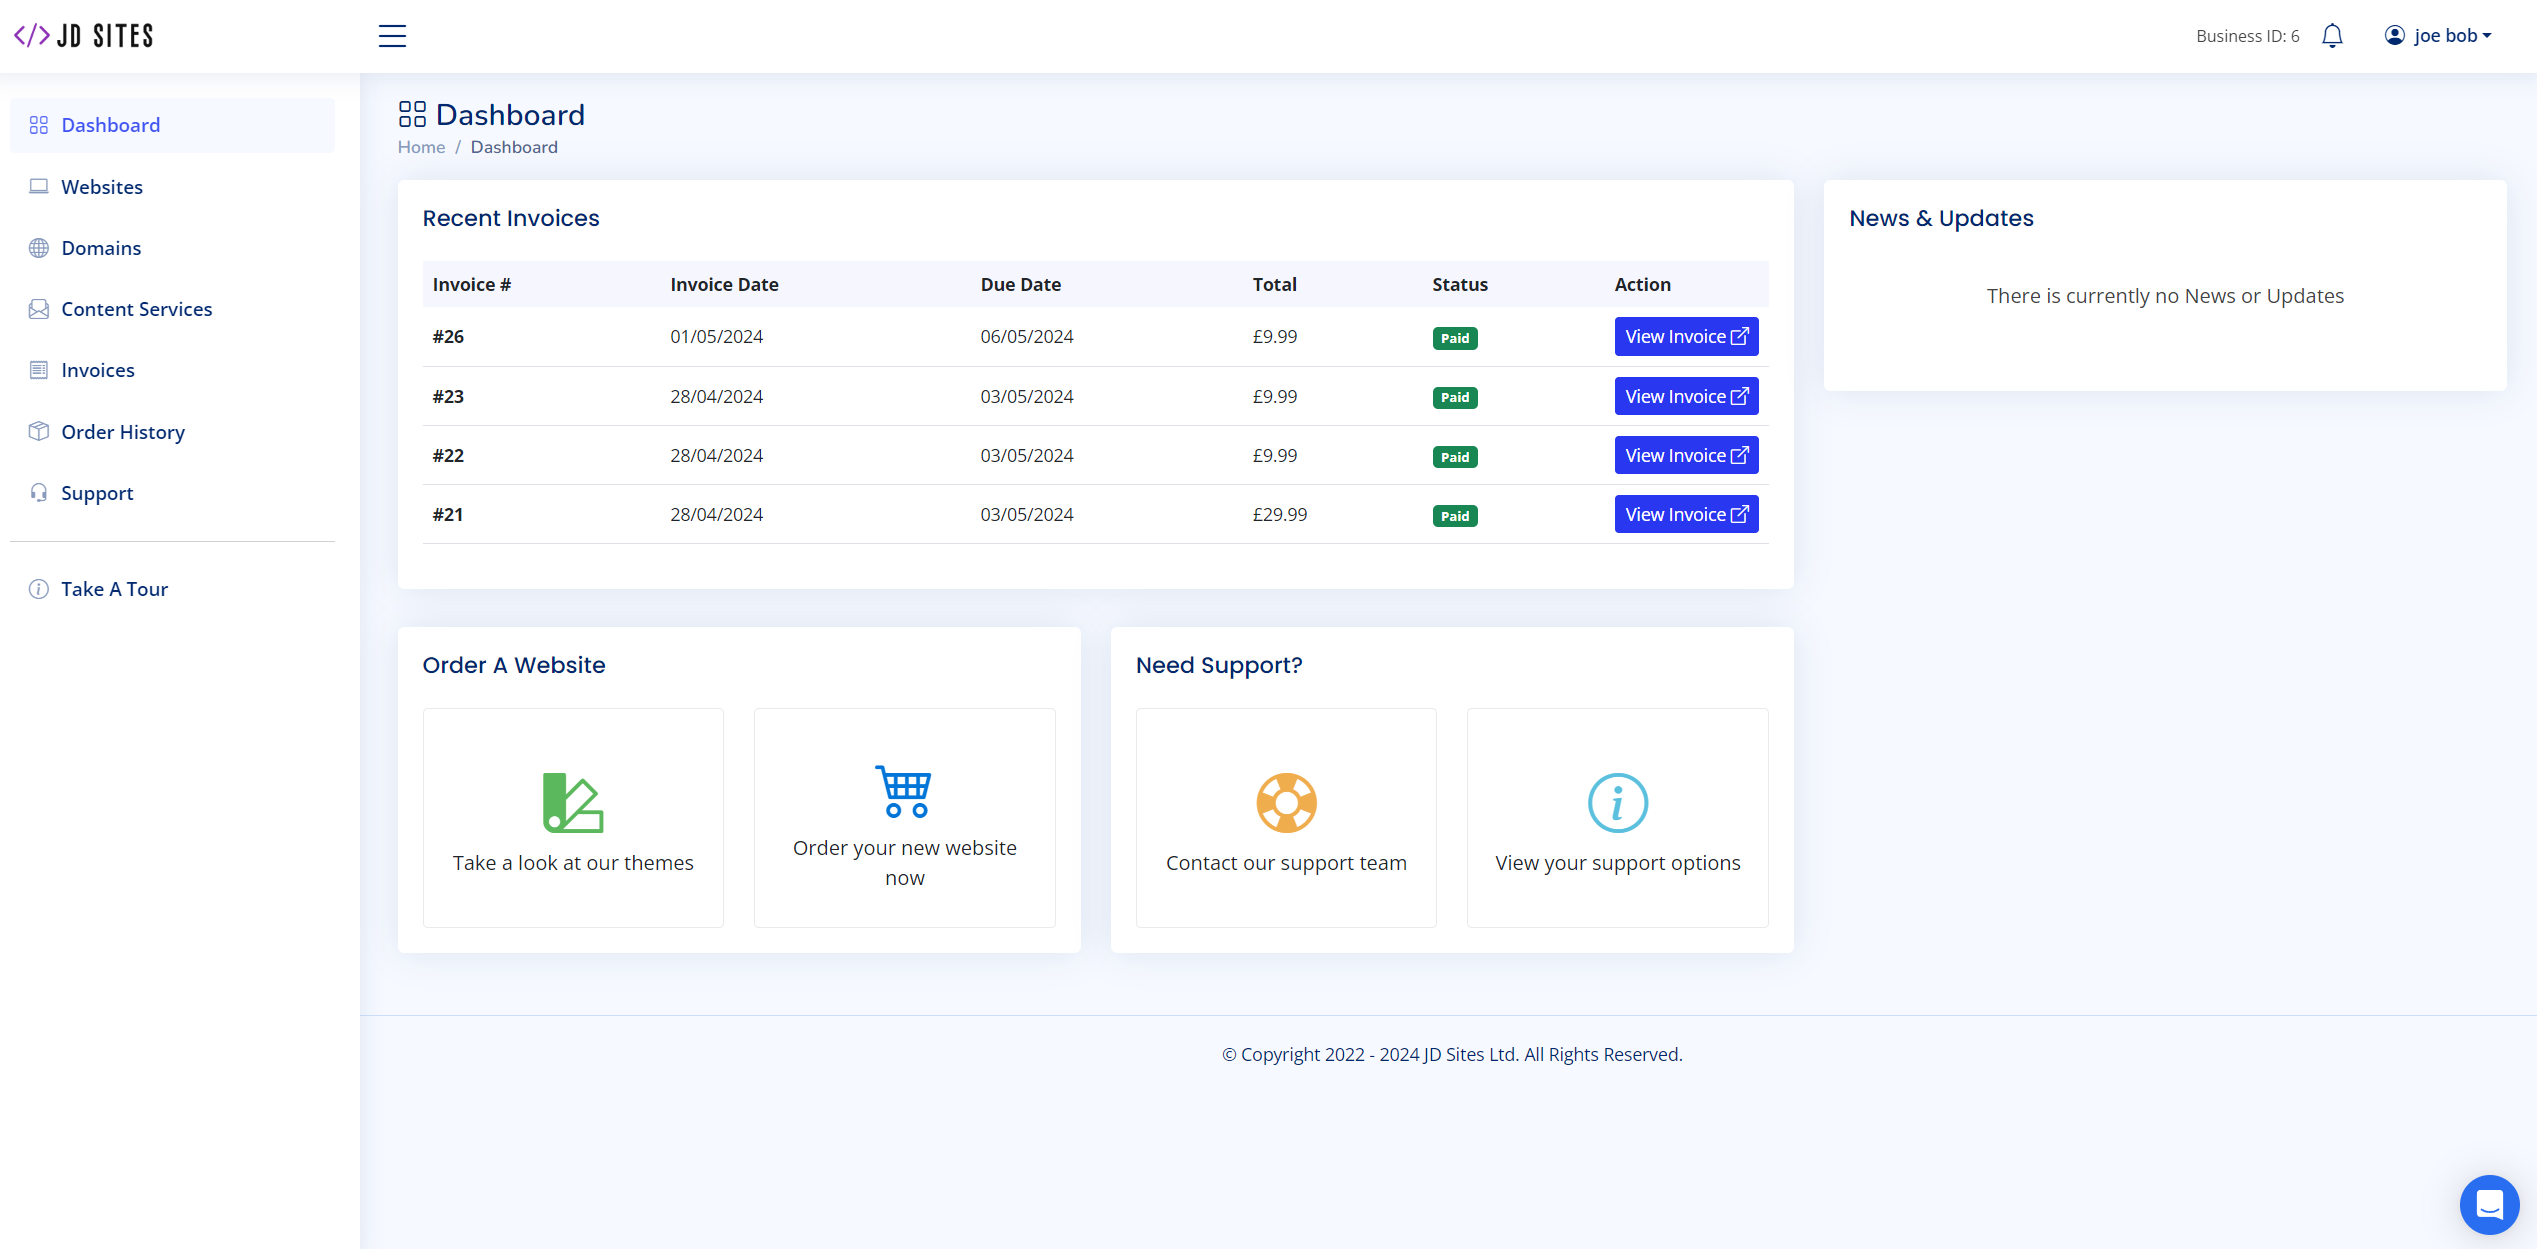
Task: Click invoice number #26
Action: click(448, 337)
